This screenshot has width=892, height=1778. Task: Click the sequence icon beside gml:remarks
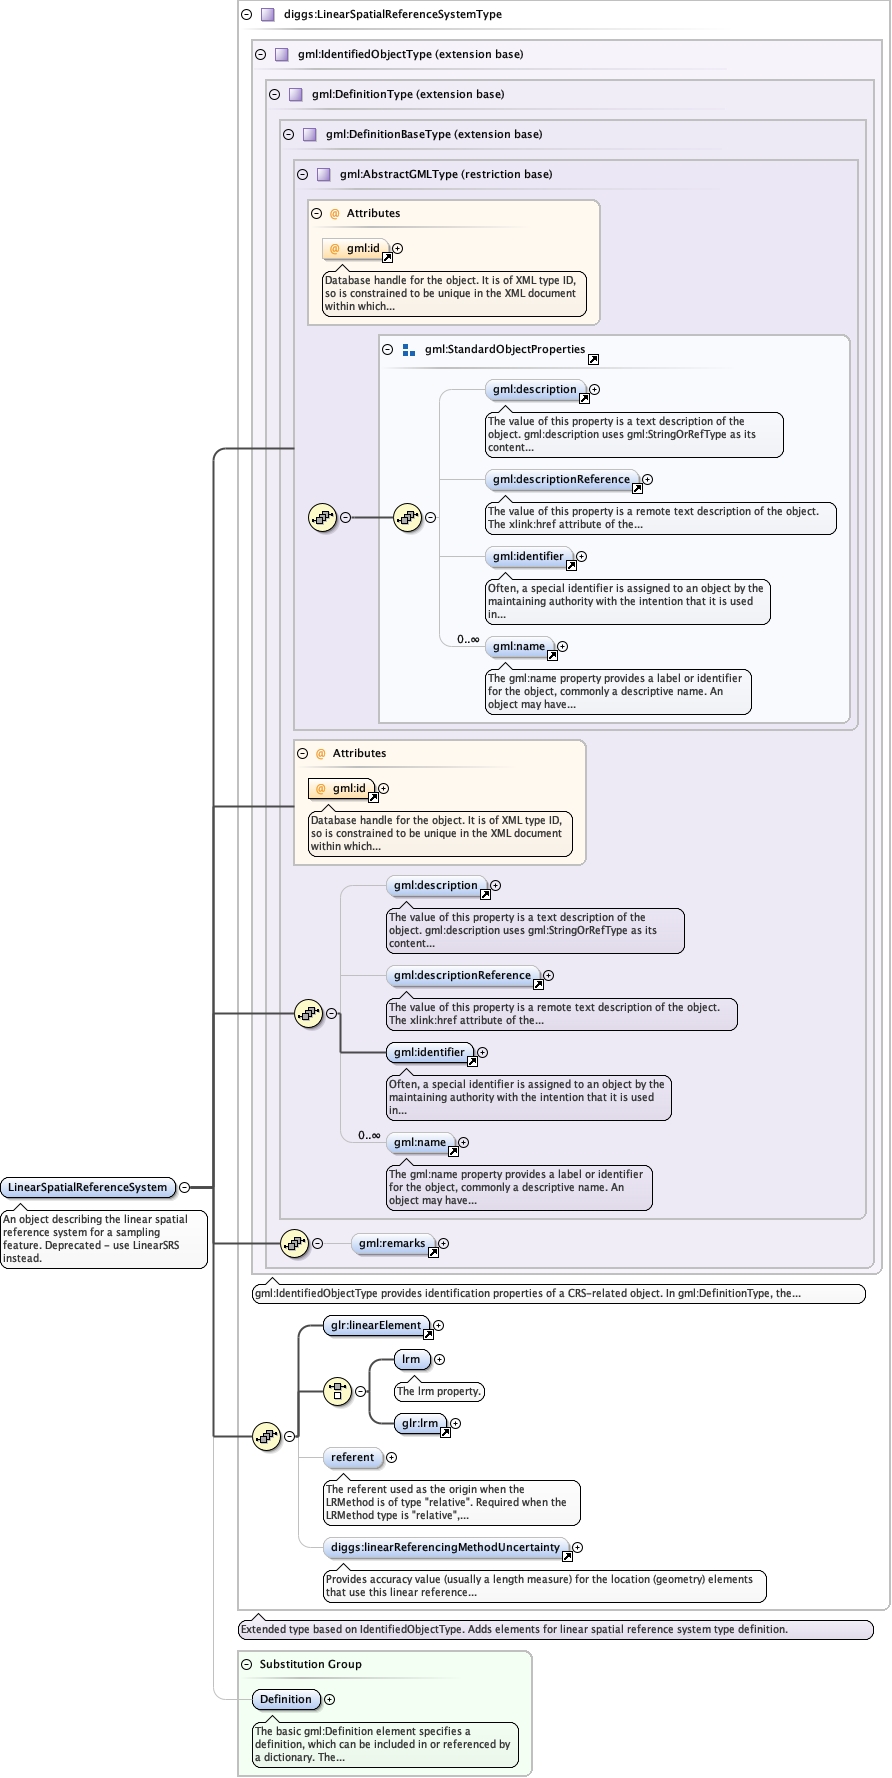(294, 1243)
